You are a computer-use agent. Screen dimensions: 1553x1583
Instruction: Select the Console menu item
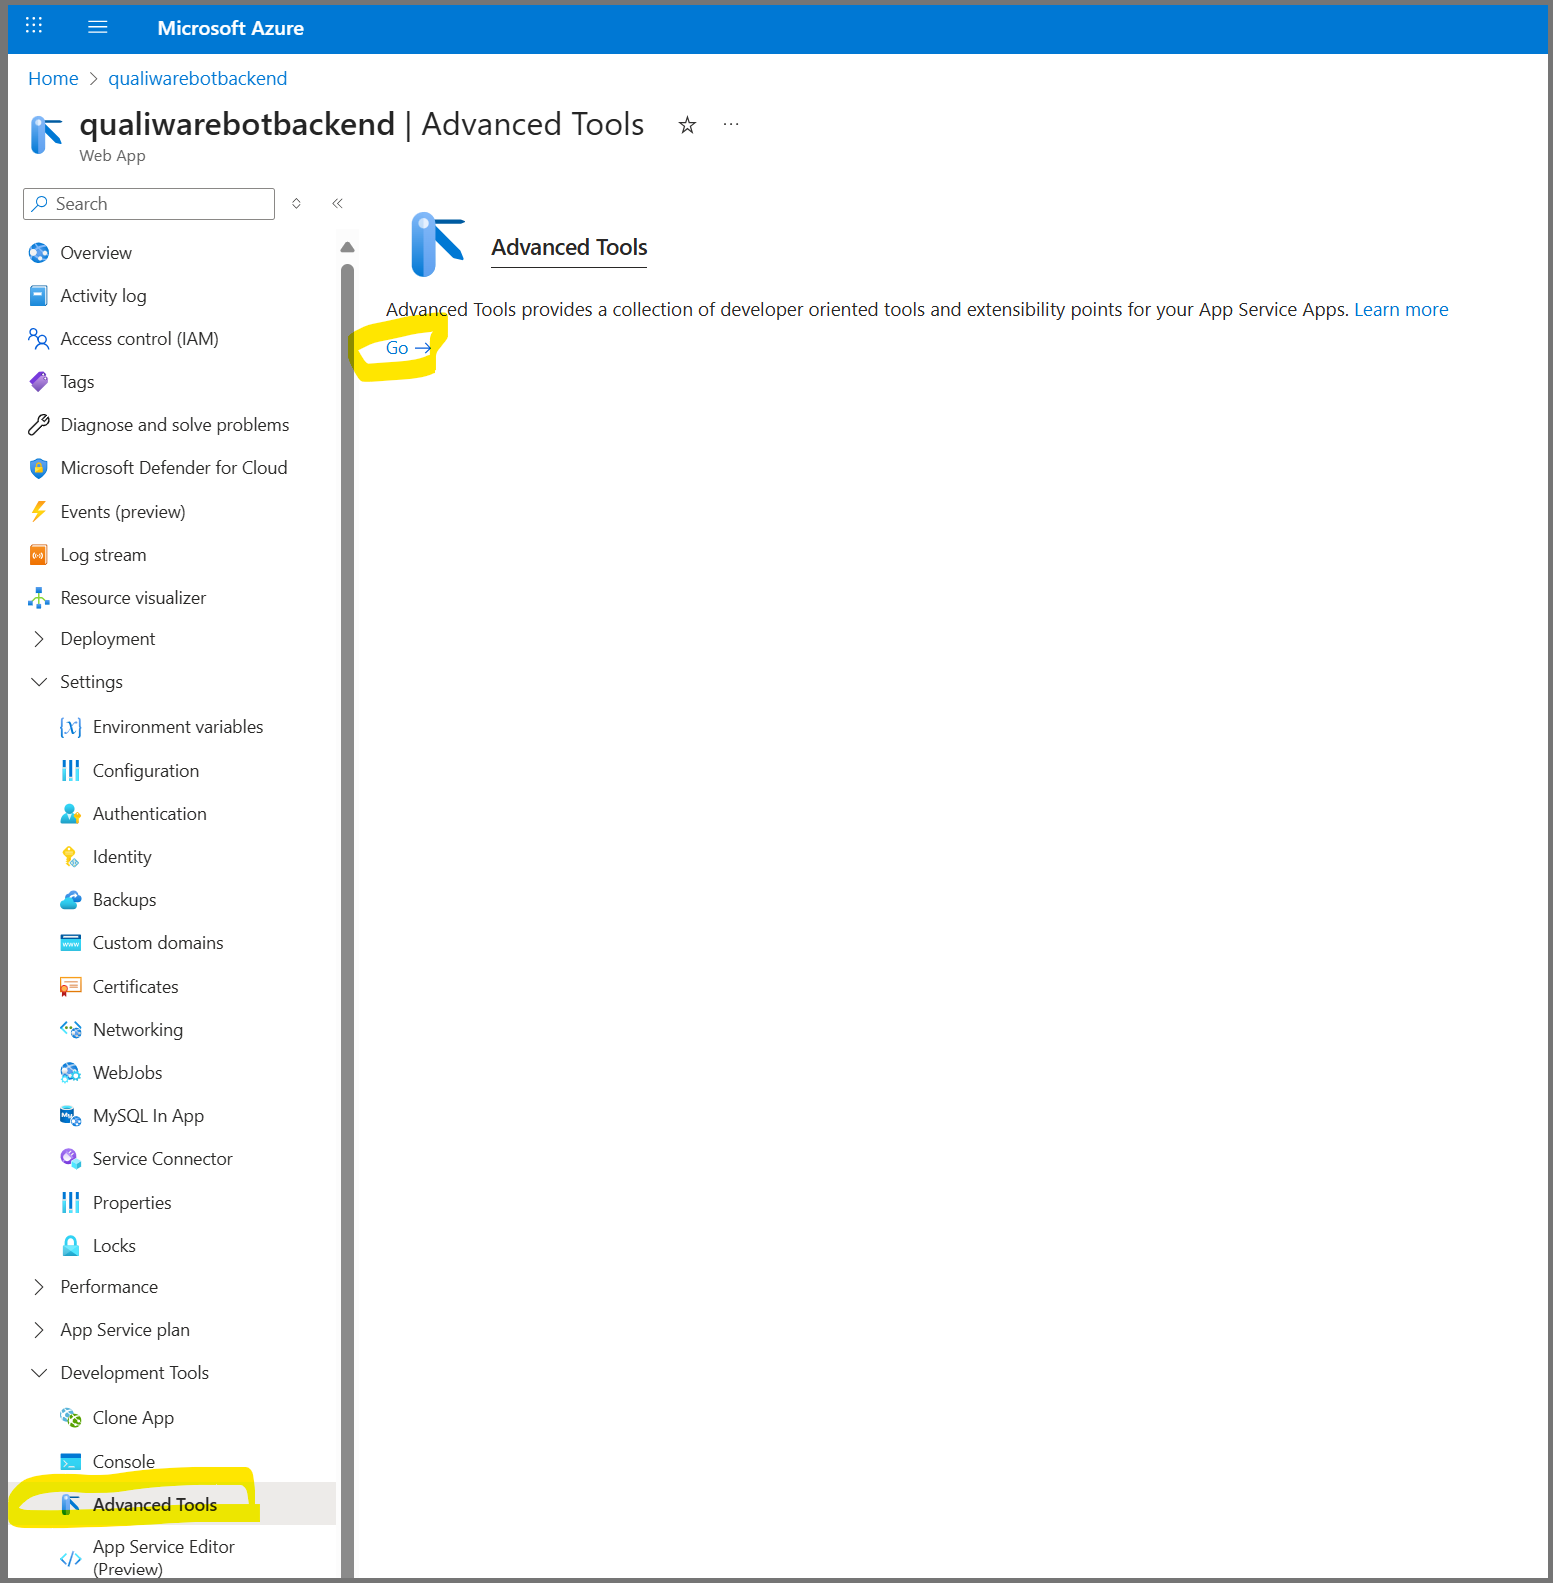123,1461
